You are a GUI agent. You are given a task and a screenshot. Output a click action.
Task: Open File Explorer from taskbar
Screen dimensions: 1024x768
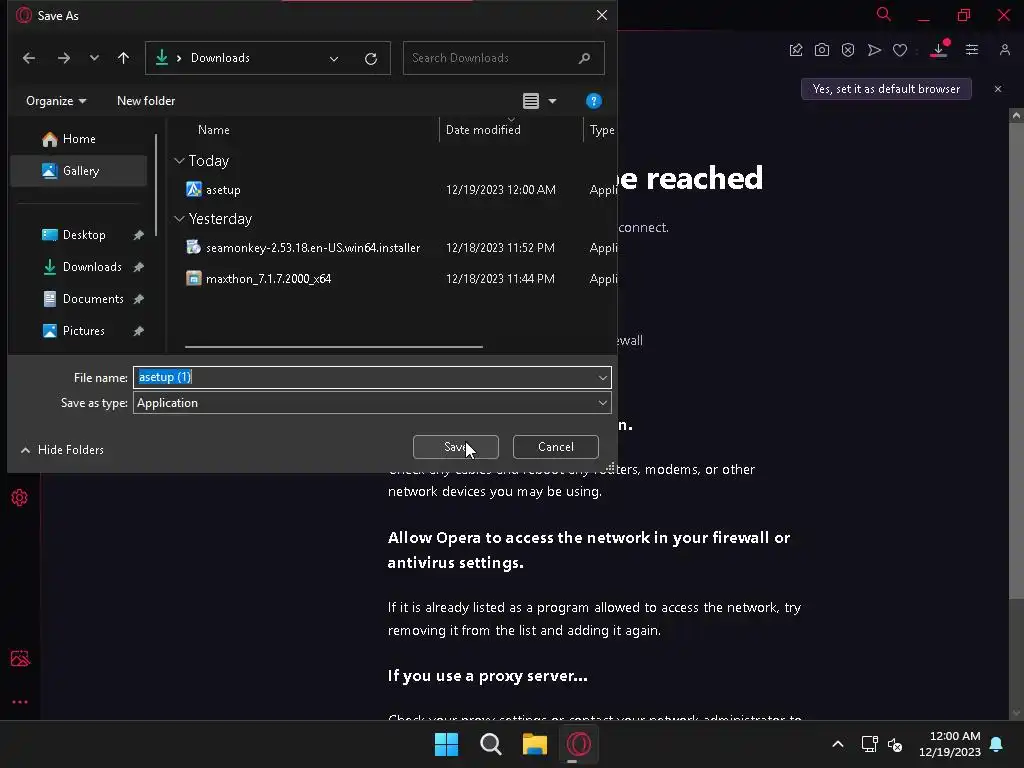tap(535, 744)
